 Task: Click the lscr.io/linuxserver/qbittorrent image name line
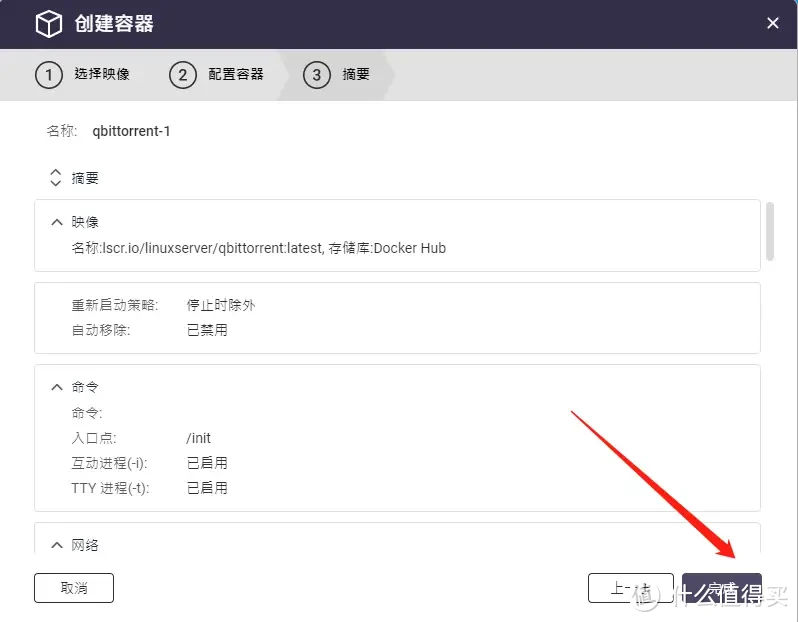tap(258, 248)
